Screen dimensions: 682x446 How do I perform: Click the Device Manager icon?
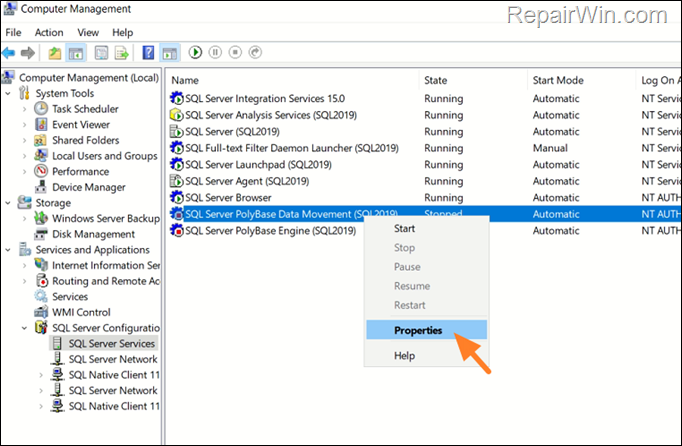click(41, 187)
